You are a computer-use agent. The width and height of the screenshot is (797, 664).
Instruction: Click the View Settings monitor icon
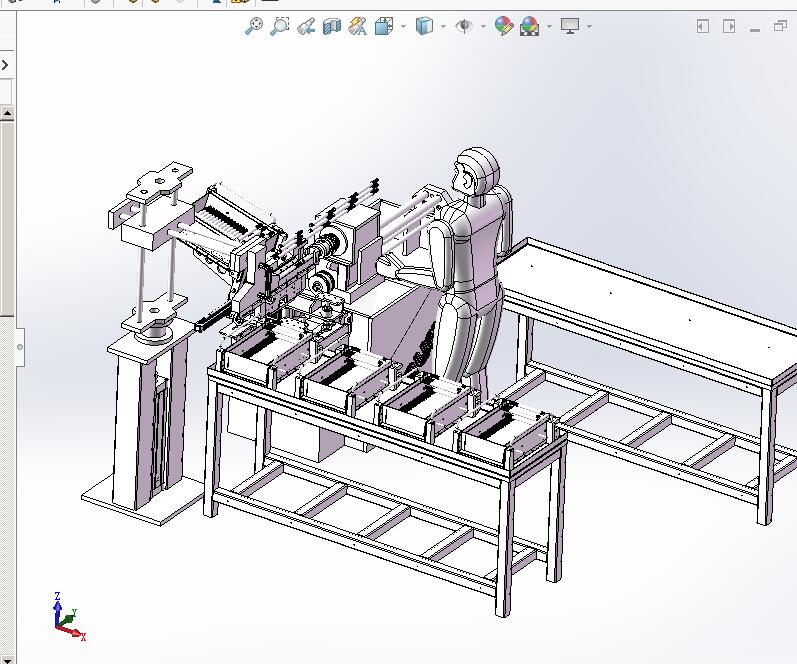coord(570,26)
